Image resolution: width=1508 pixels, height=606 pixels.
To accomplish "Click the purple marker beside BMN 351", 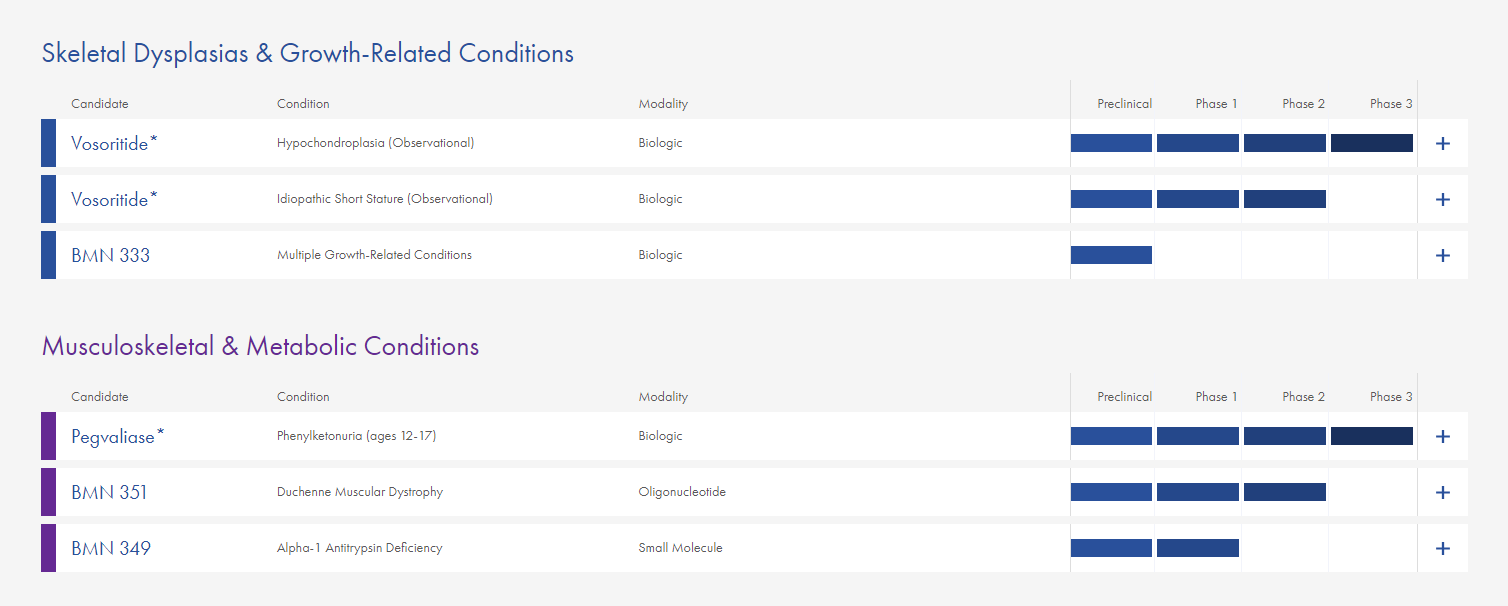I will click(48, 492).
